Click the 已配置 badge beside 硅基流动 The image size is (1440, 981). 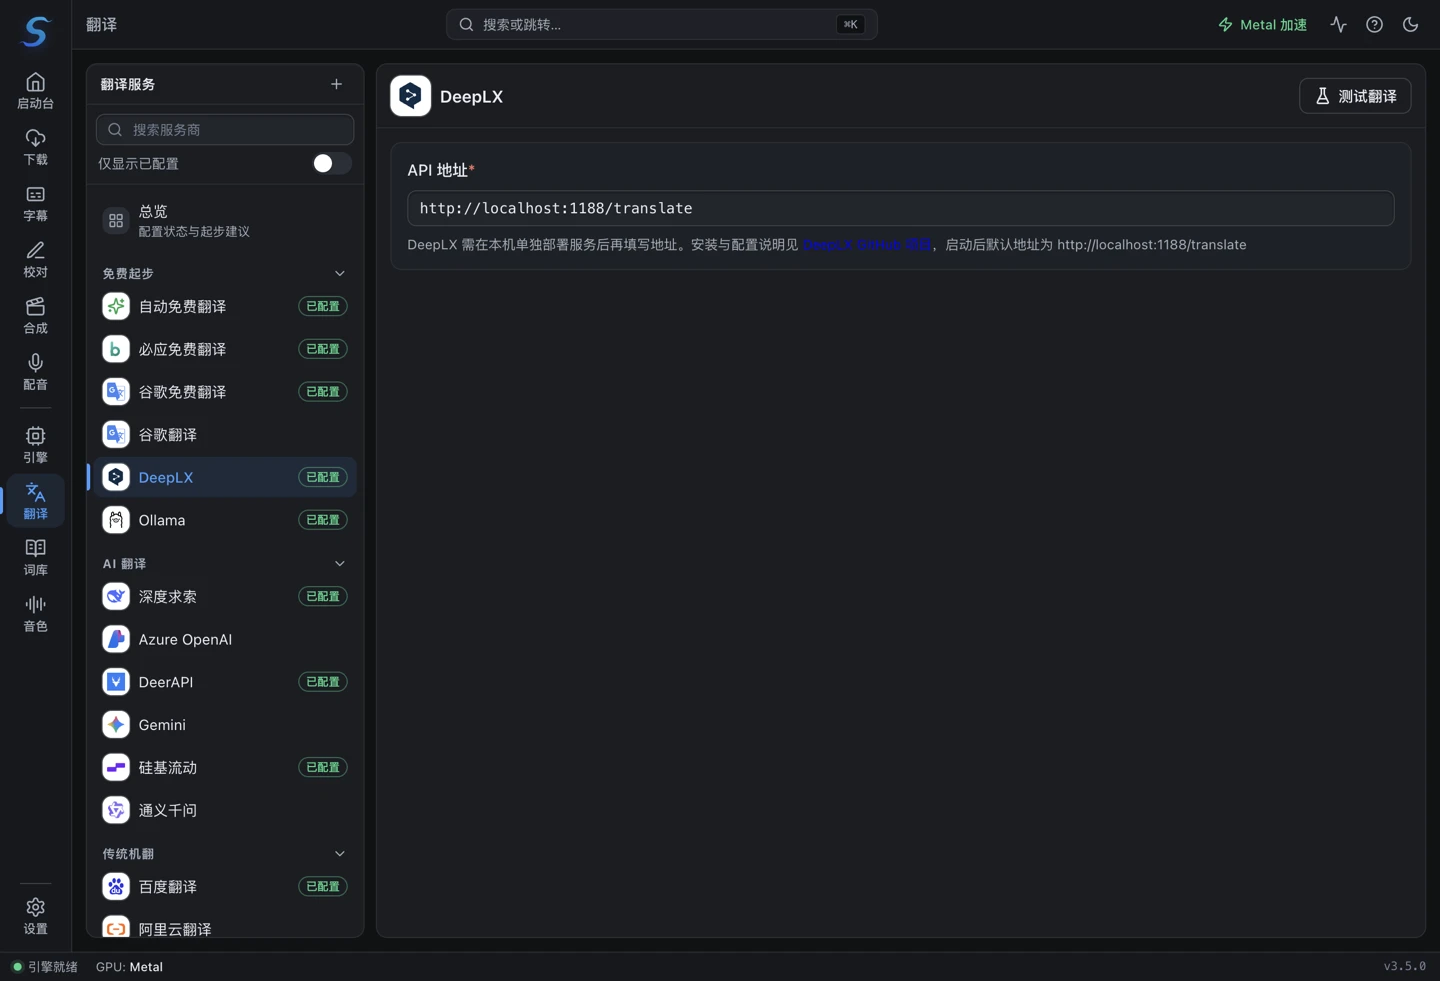tap(323, 768)
